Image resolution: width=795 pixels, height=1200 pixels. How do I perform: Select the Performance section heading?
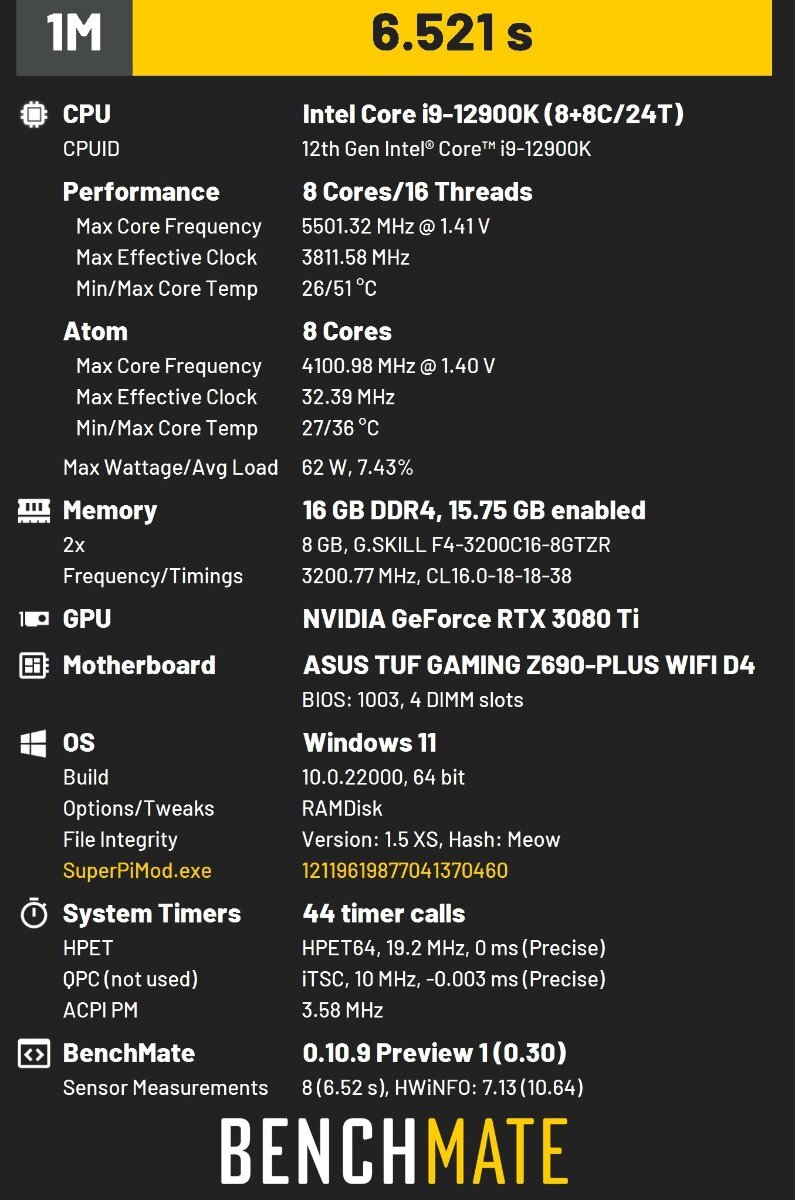[141, 191]
